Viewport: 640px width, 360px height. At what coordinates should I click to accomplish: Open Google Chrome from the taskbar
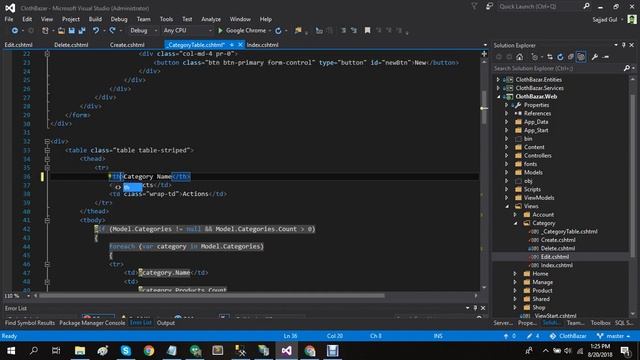click(x=149, y=351)
